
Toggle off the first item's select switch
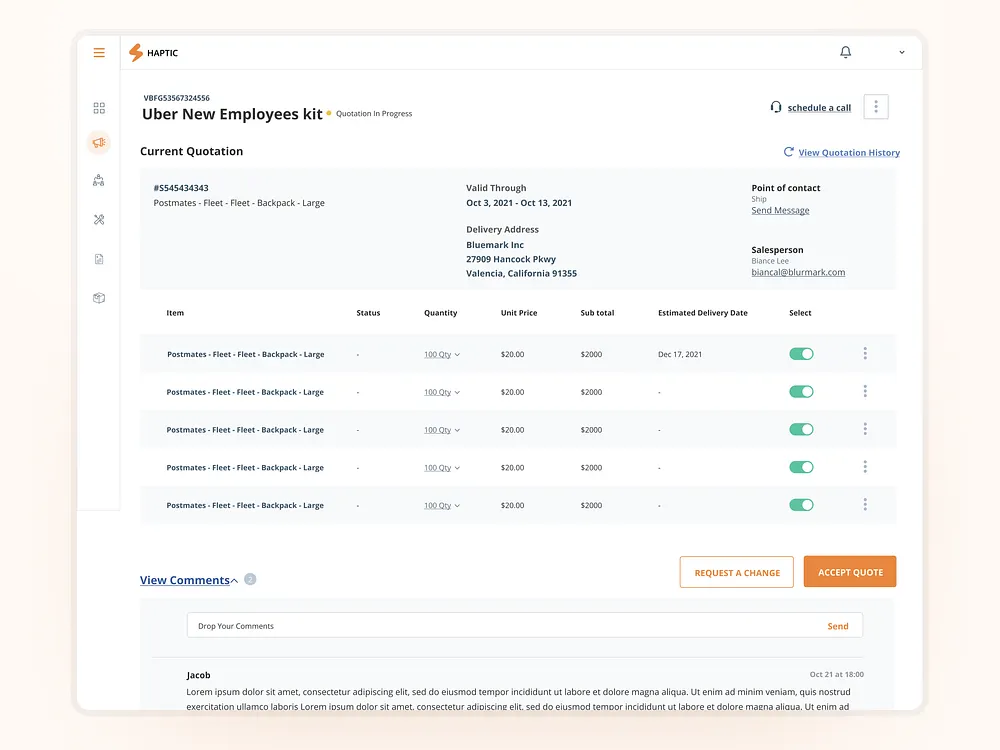point(801,354)
